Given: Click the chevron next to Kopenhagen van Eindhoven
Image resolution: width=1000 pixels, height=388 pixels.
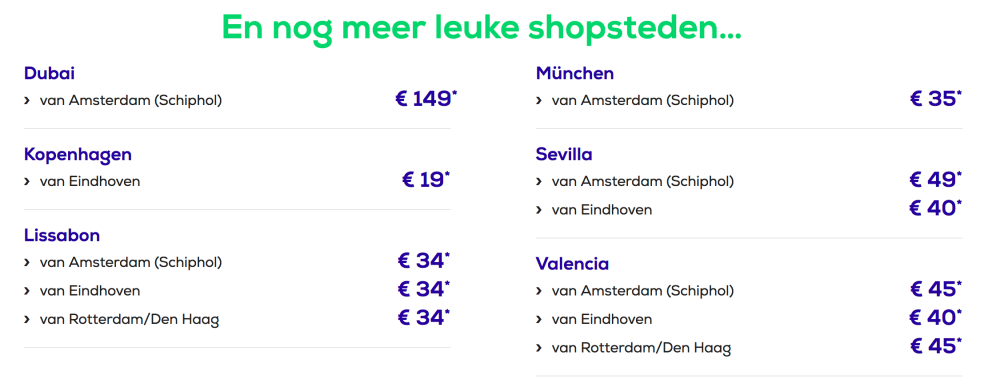Looking at the screenshot, I should pos(27,182).
